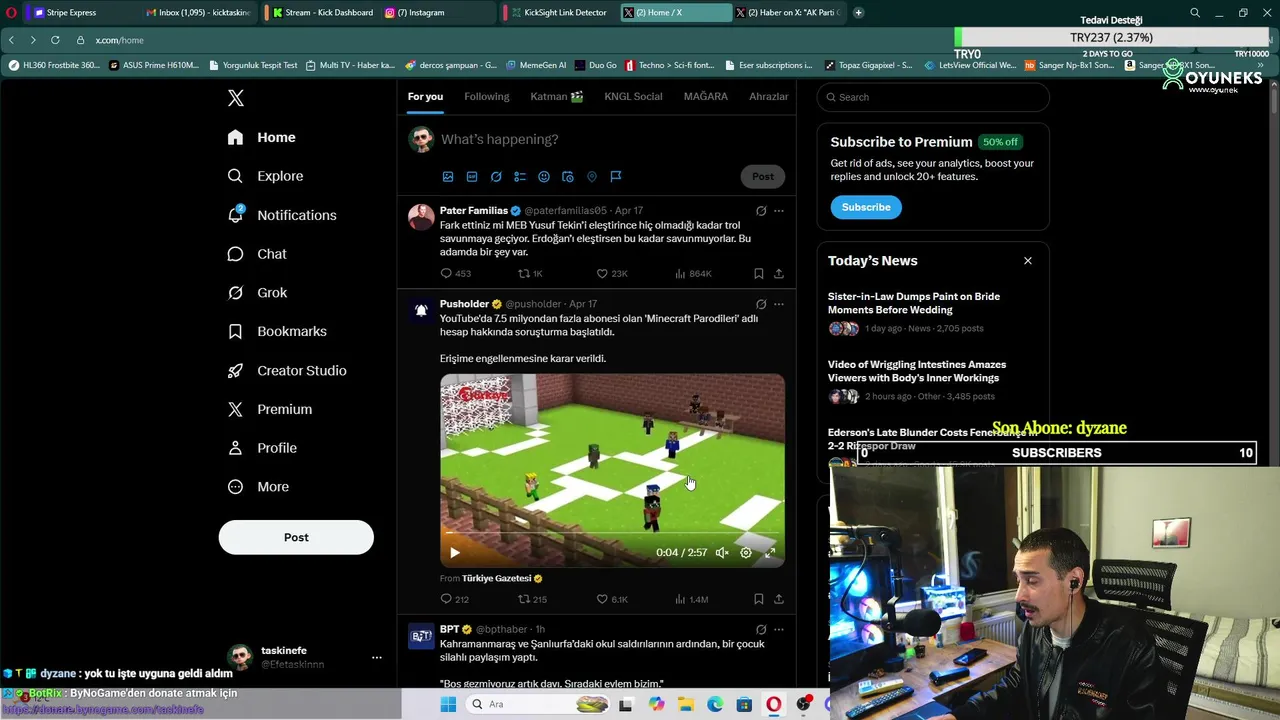Viewport: 1280px width, 720px height.
Task: Open Pater Familias profile avatar
Action: (x=421, y=218)
